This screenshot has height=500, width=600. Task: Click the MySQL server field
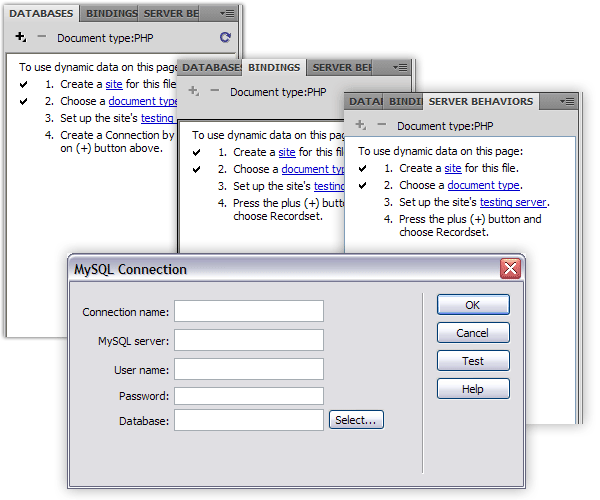249,340
